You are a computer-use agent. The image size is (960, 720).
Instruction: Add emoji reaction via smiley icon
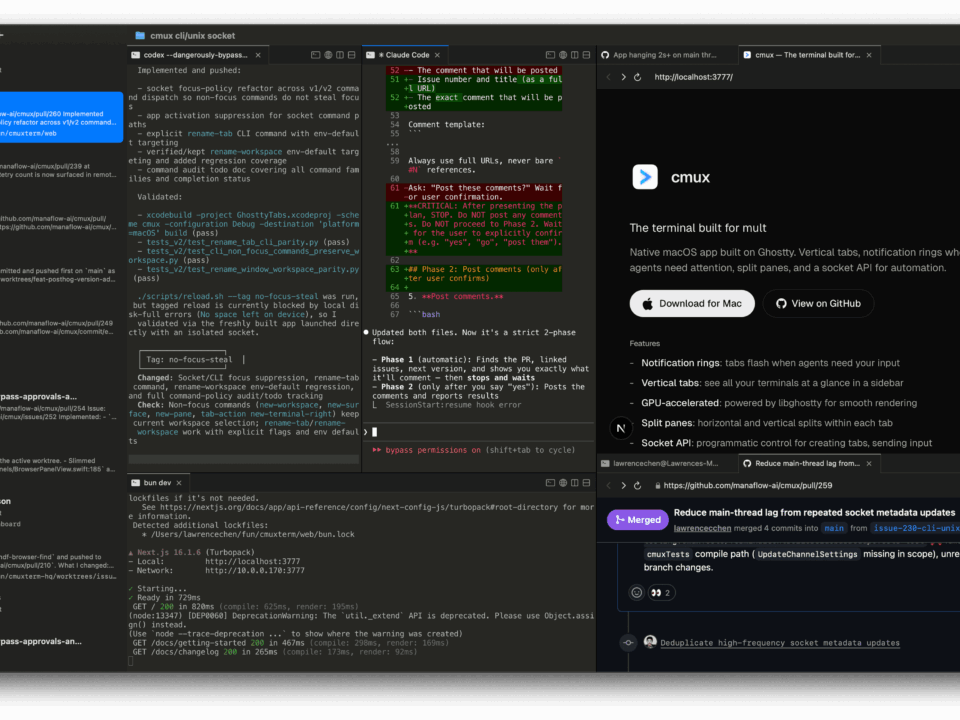pos(636,592)
